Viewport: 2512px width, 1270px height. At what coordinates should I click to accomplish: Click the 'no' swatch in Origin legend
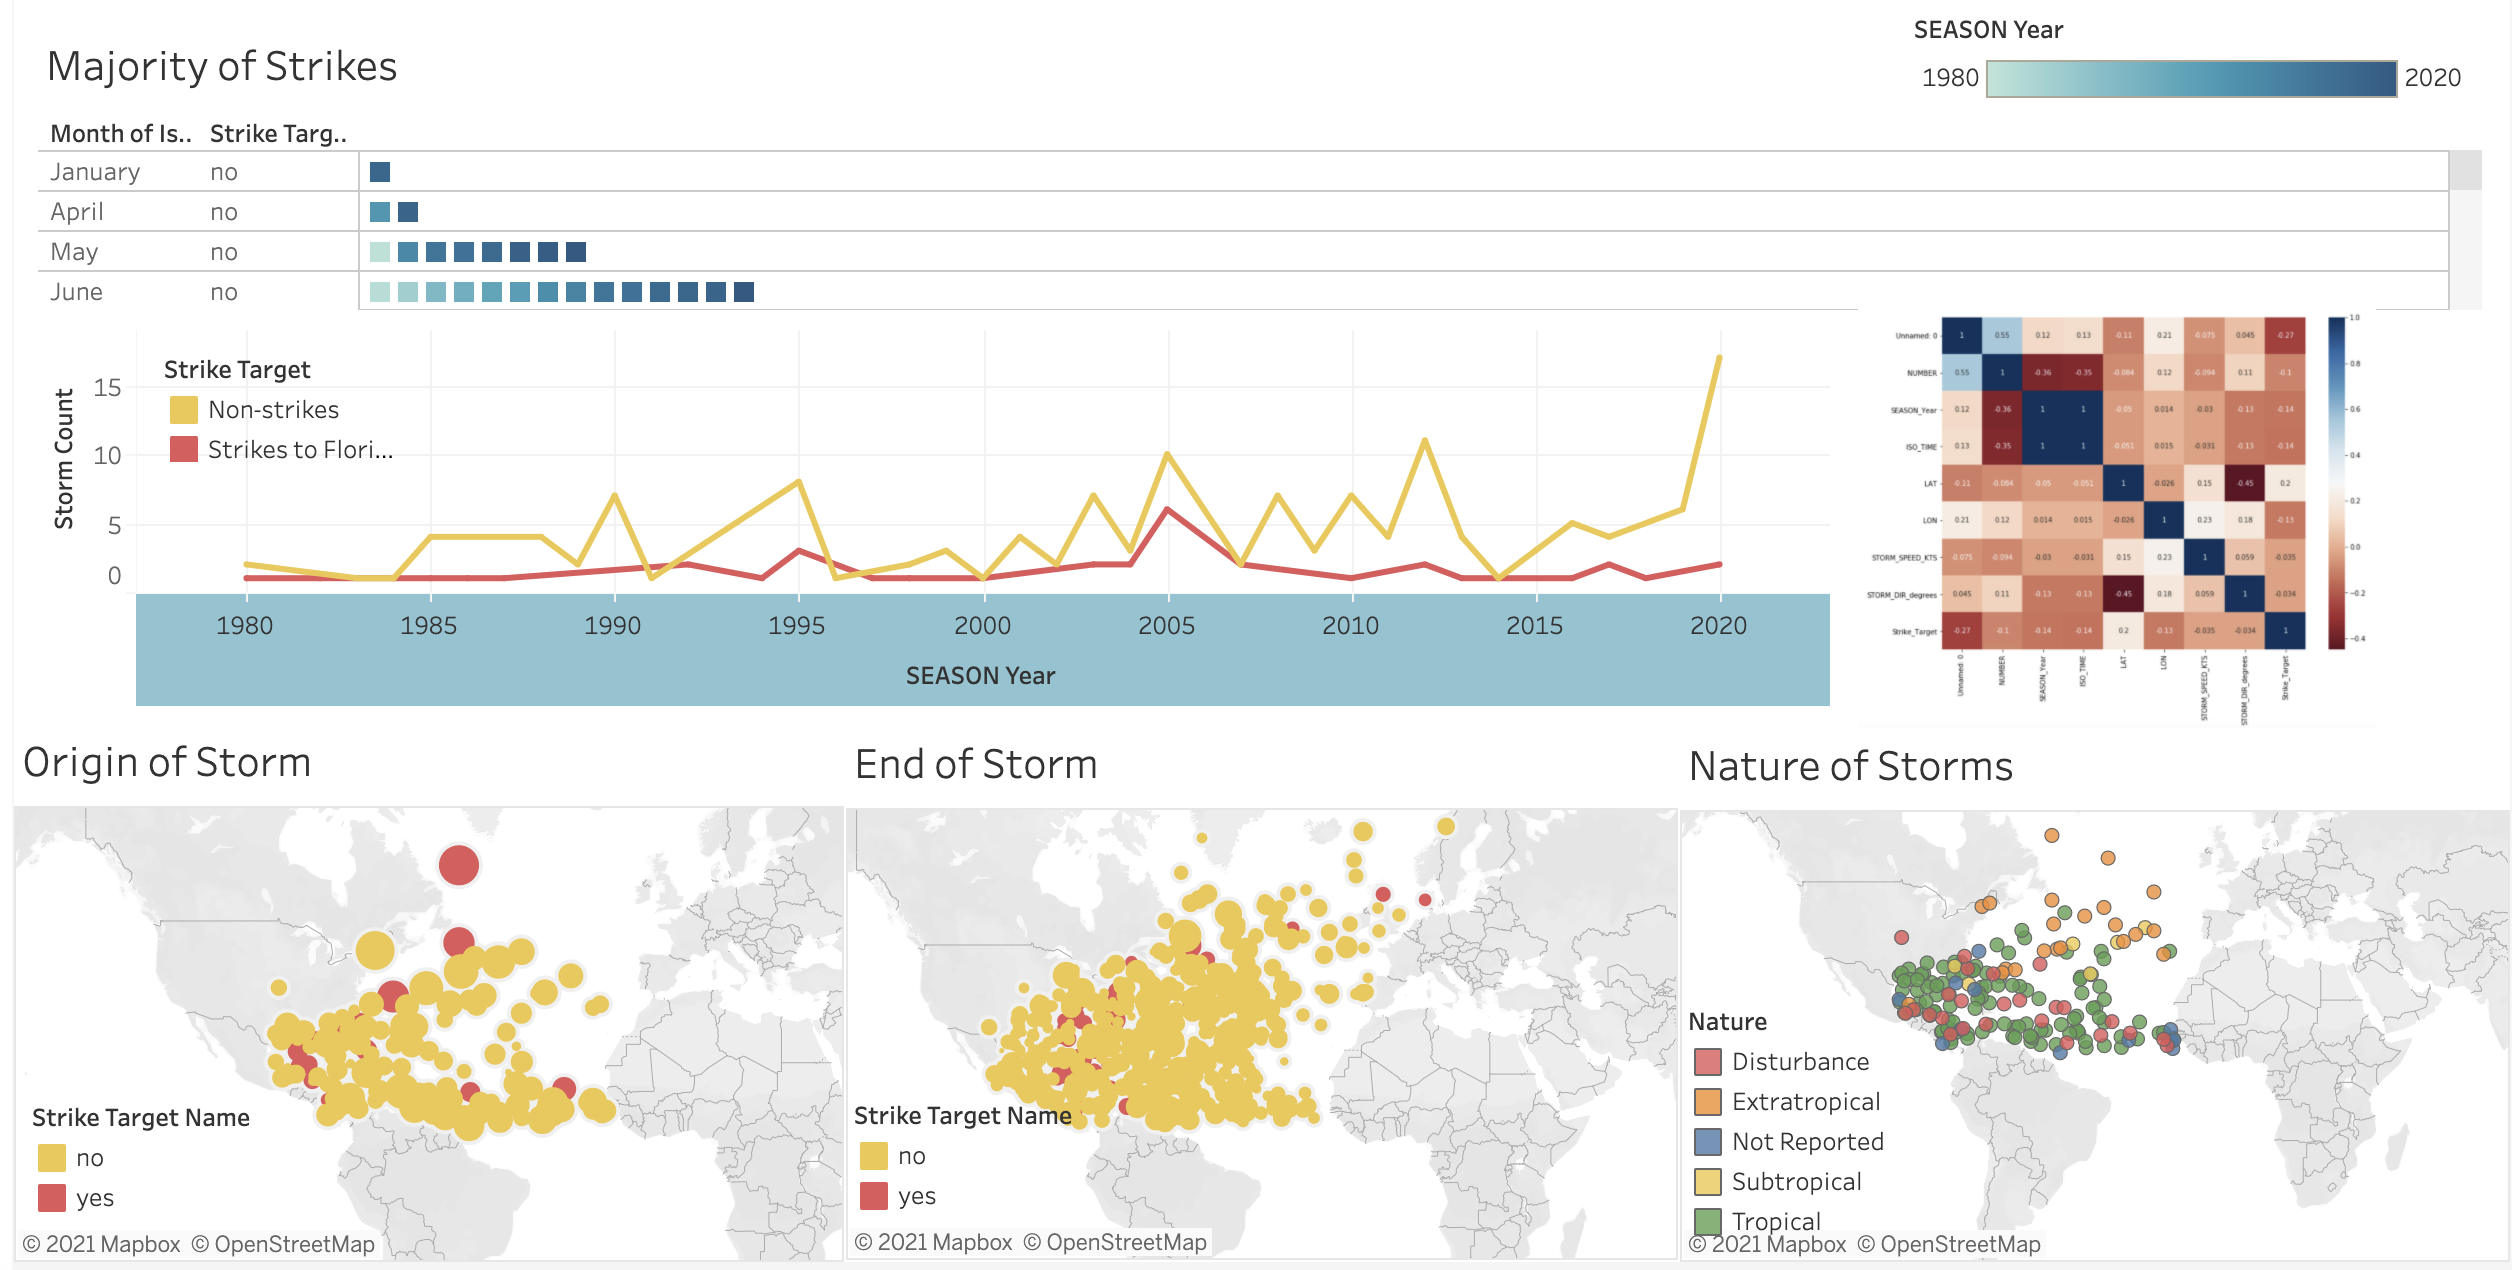point(52,1158)
